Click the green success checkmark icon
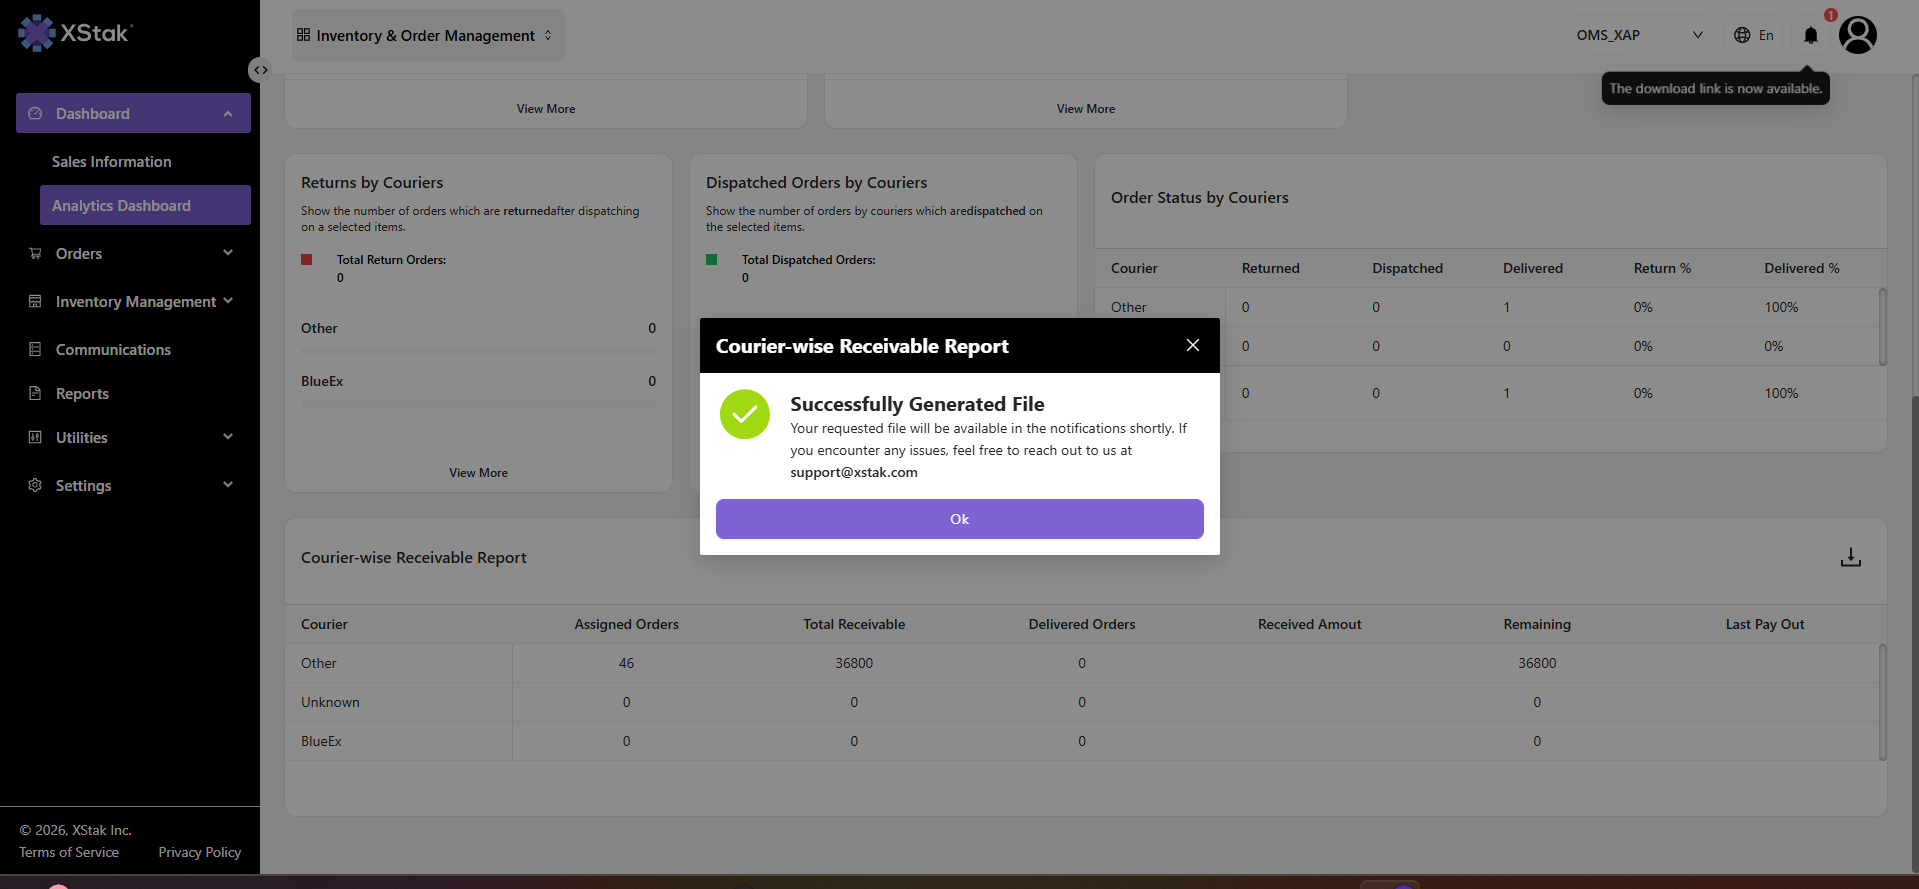 click(745, 414)
